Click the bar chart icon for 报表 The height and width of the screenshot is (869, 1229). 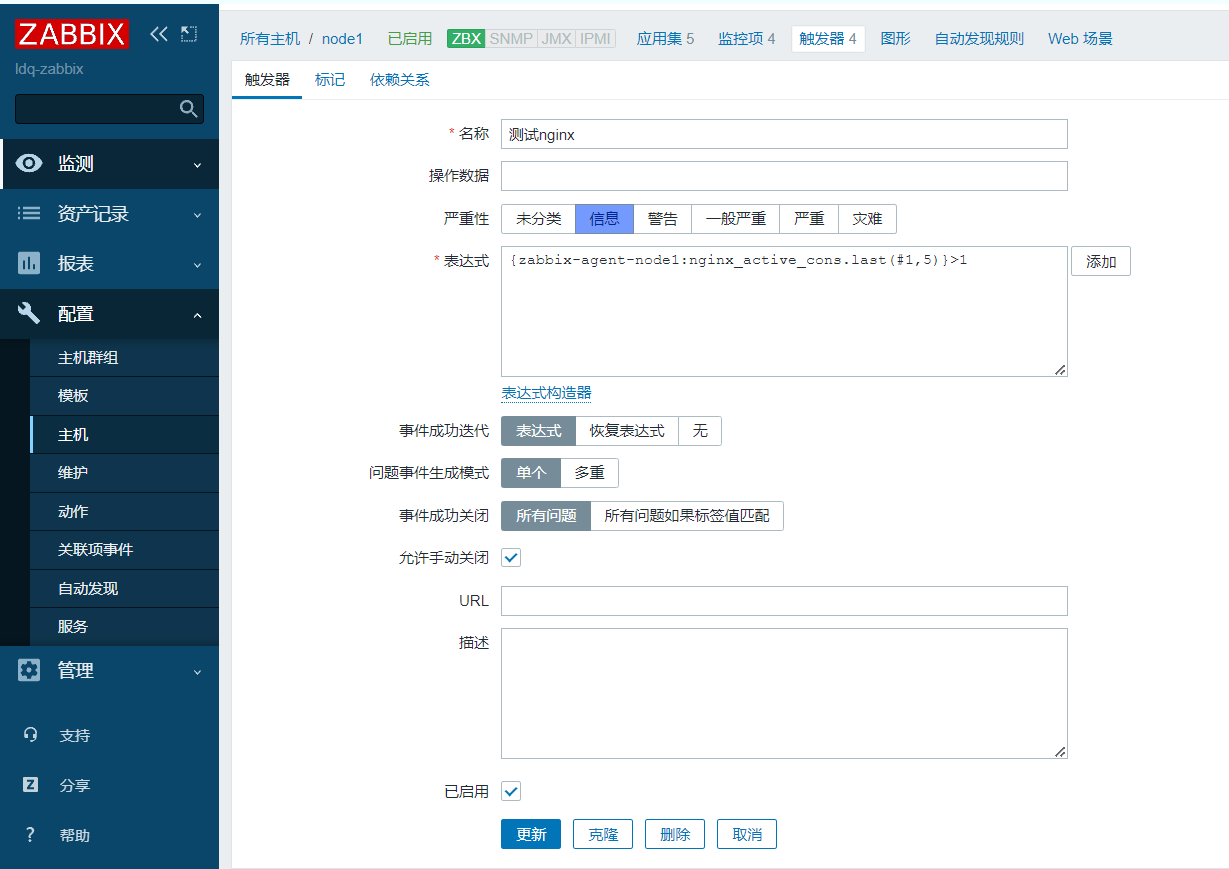coord(29,264)
